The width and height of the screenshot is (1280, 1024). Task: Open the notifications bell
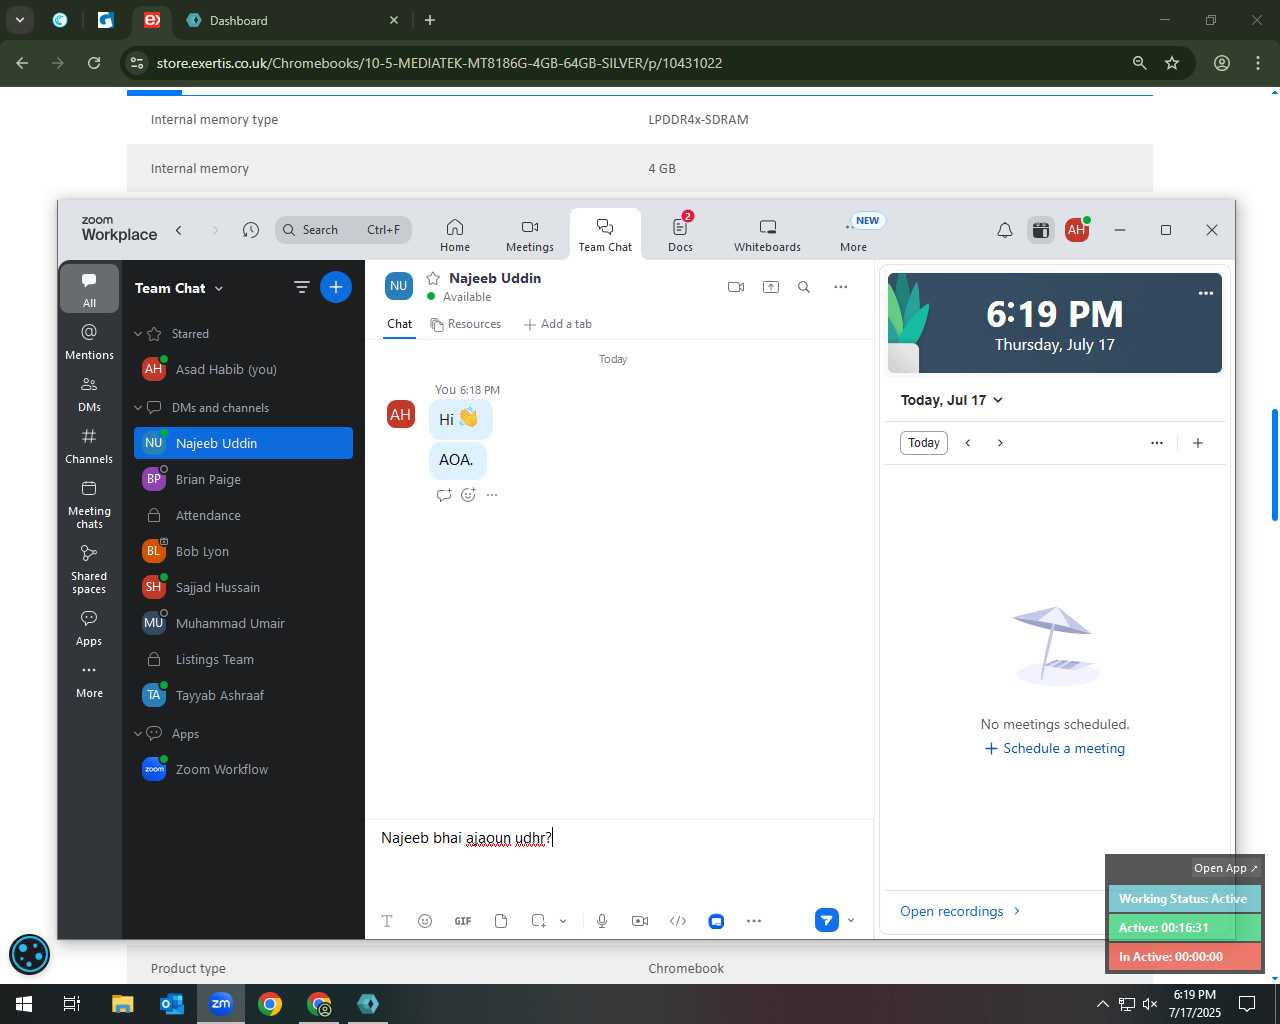(x=1005, y=230)
